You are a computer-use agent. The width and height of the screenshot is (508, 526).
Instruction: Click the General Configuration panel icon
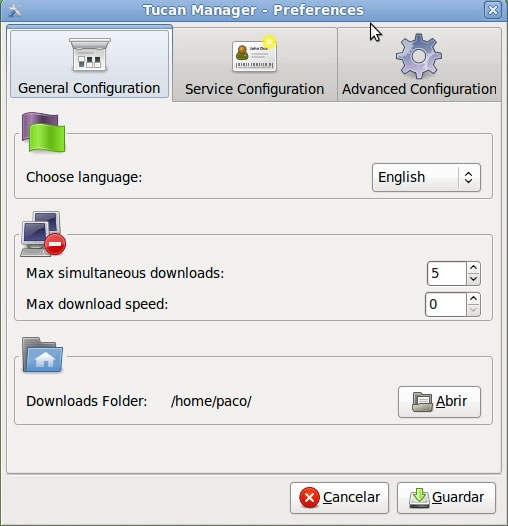pyautogui.click(x=90, y=54)
